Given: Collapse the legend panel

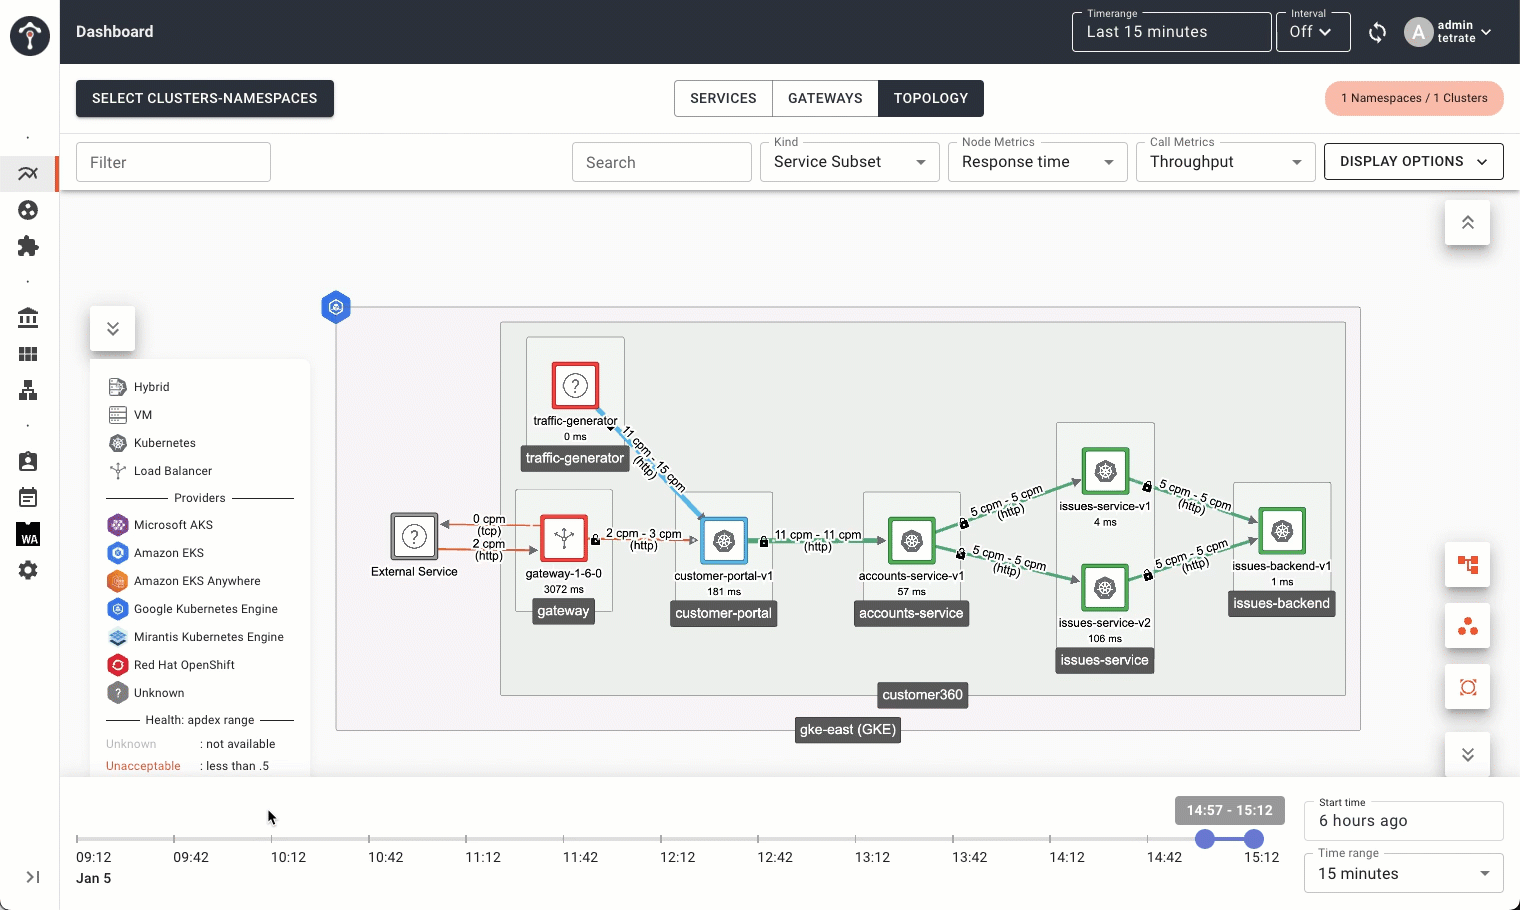Looking at the screenshot, I should pos(112,329).
